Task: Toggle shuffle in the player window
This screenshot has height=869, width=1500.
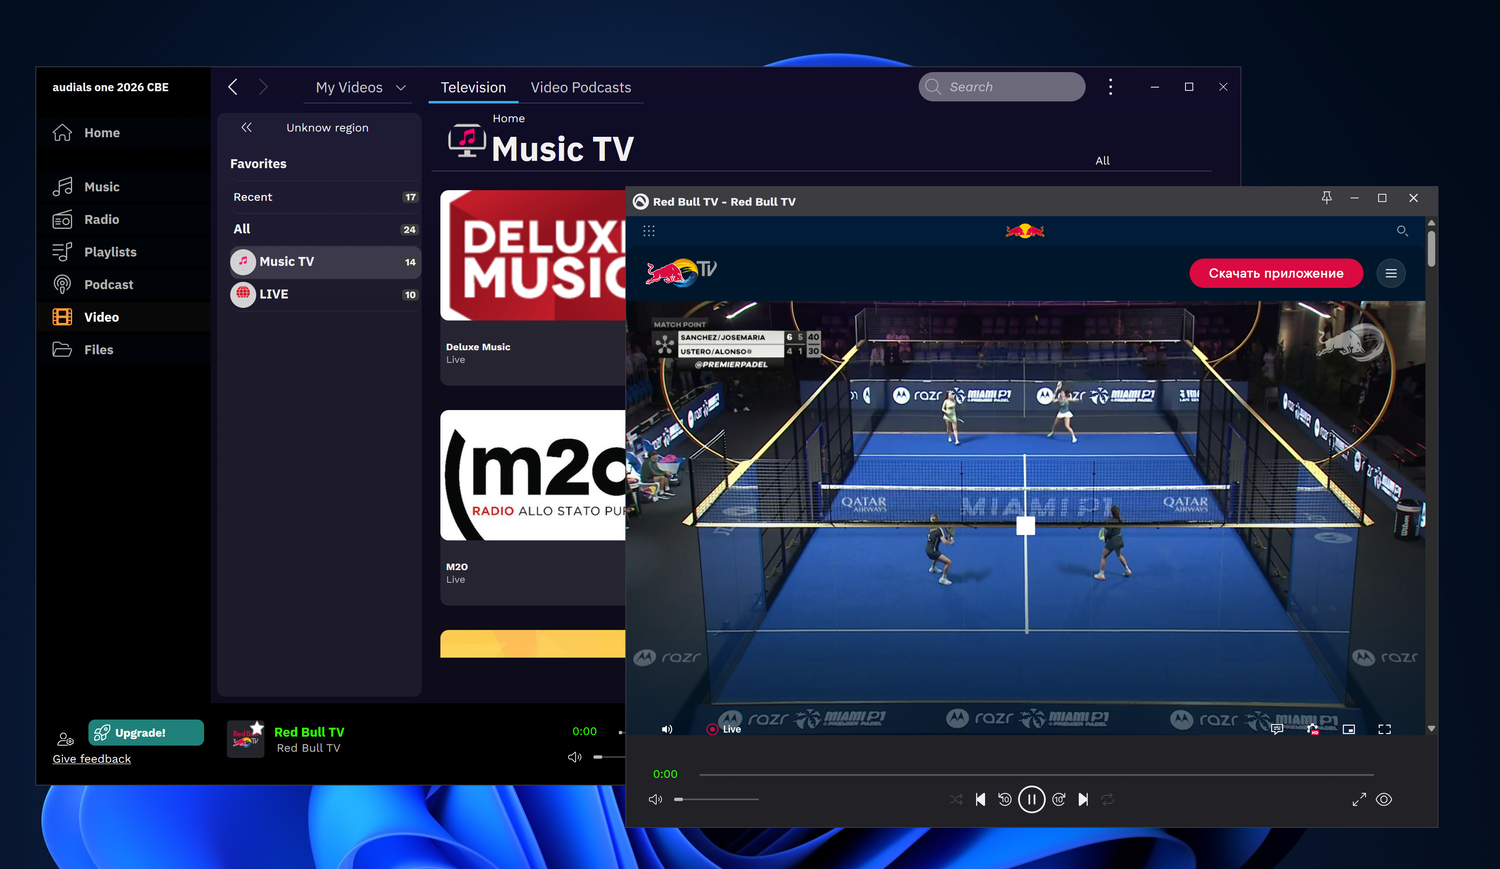Action: point(956,800)
